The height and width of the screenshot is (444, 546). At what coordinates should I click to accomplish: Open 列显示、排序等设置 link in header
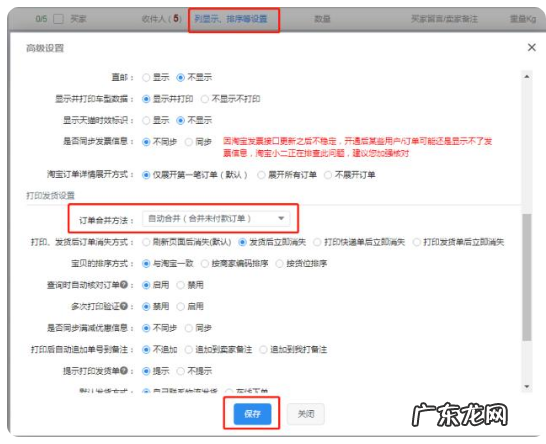[x=231, y=19]
